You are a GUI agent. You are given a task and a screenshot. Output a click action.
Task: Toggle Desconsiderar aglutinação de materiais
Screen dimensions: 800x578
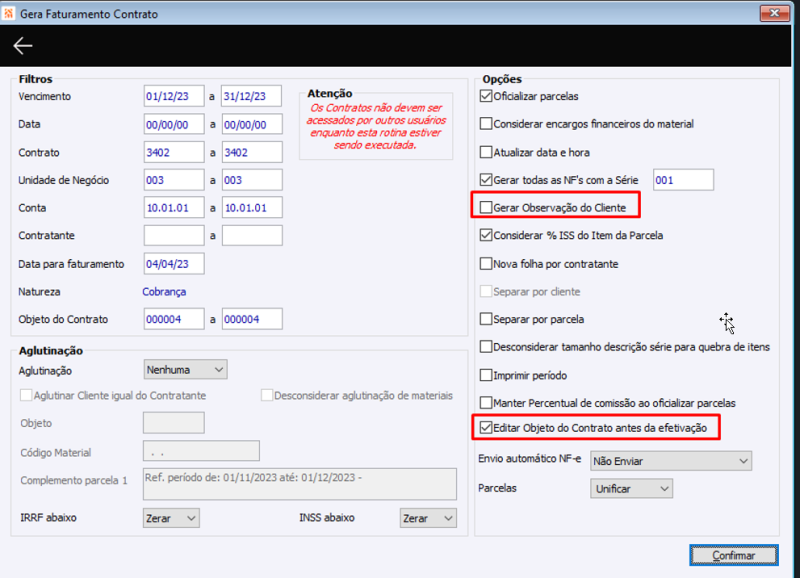pyautogui.click(x=266, y=395)
